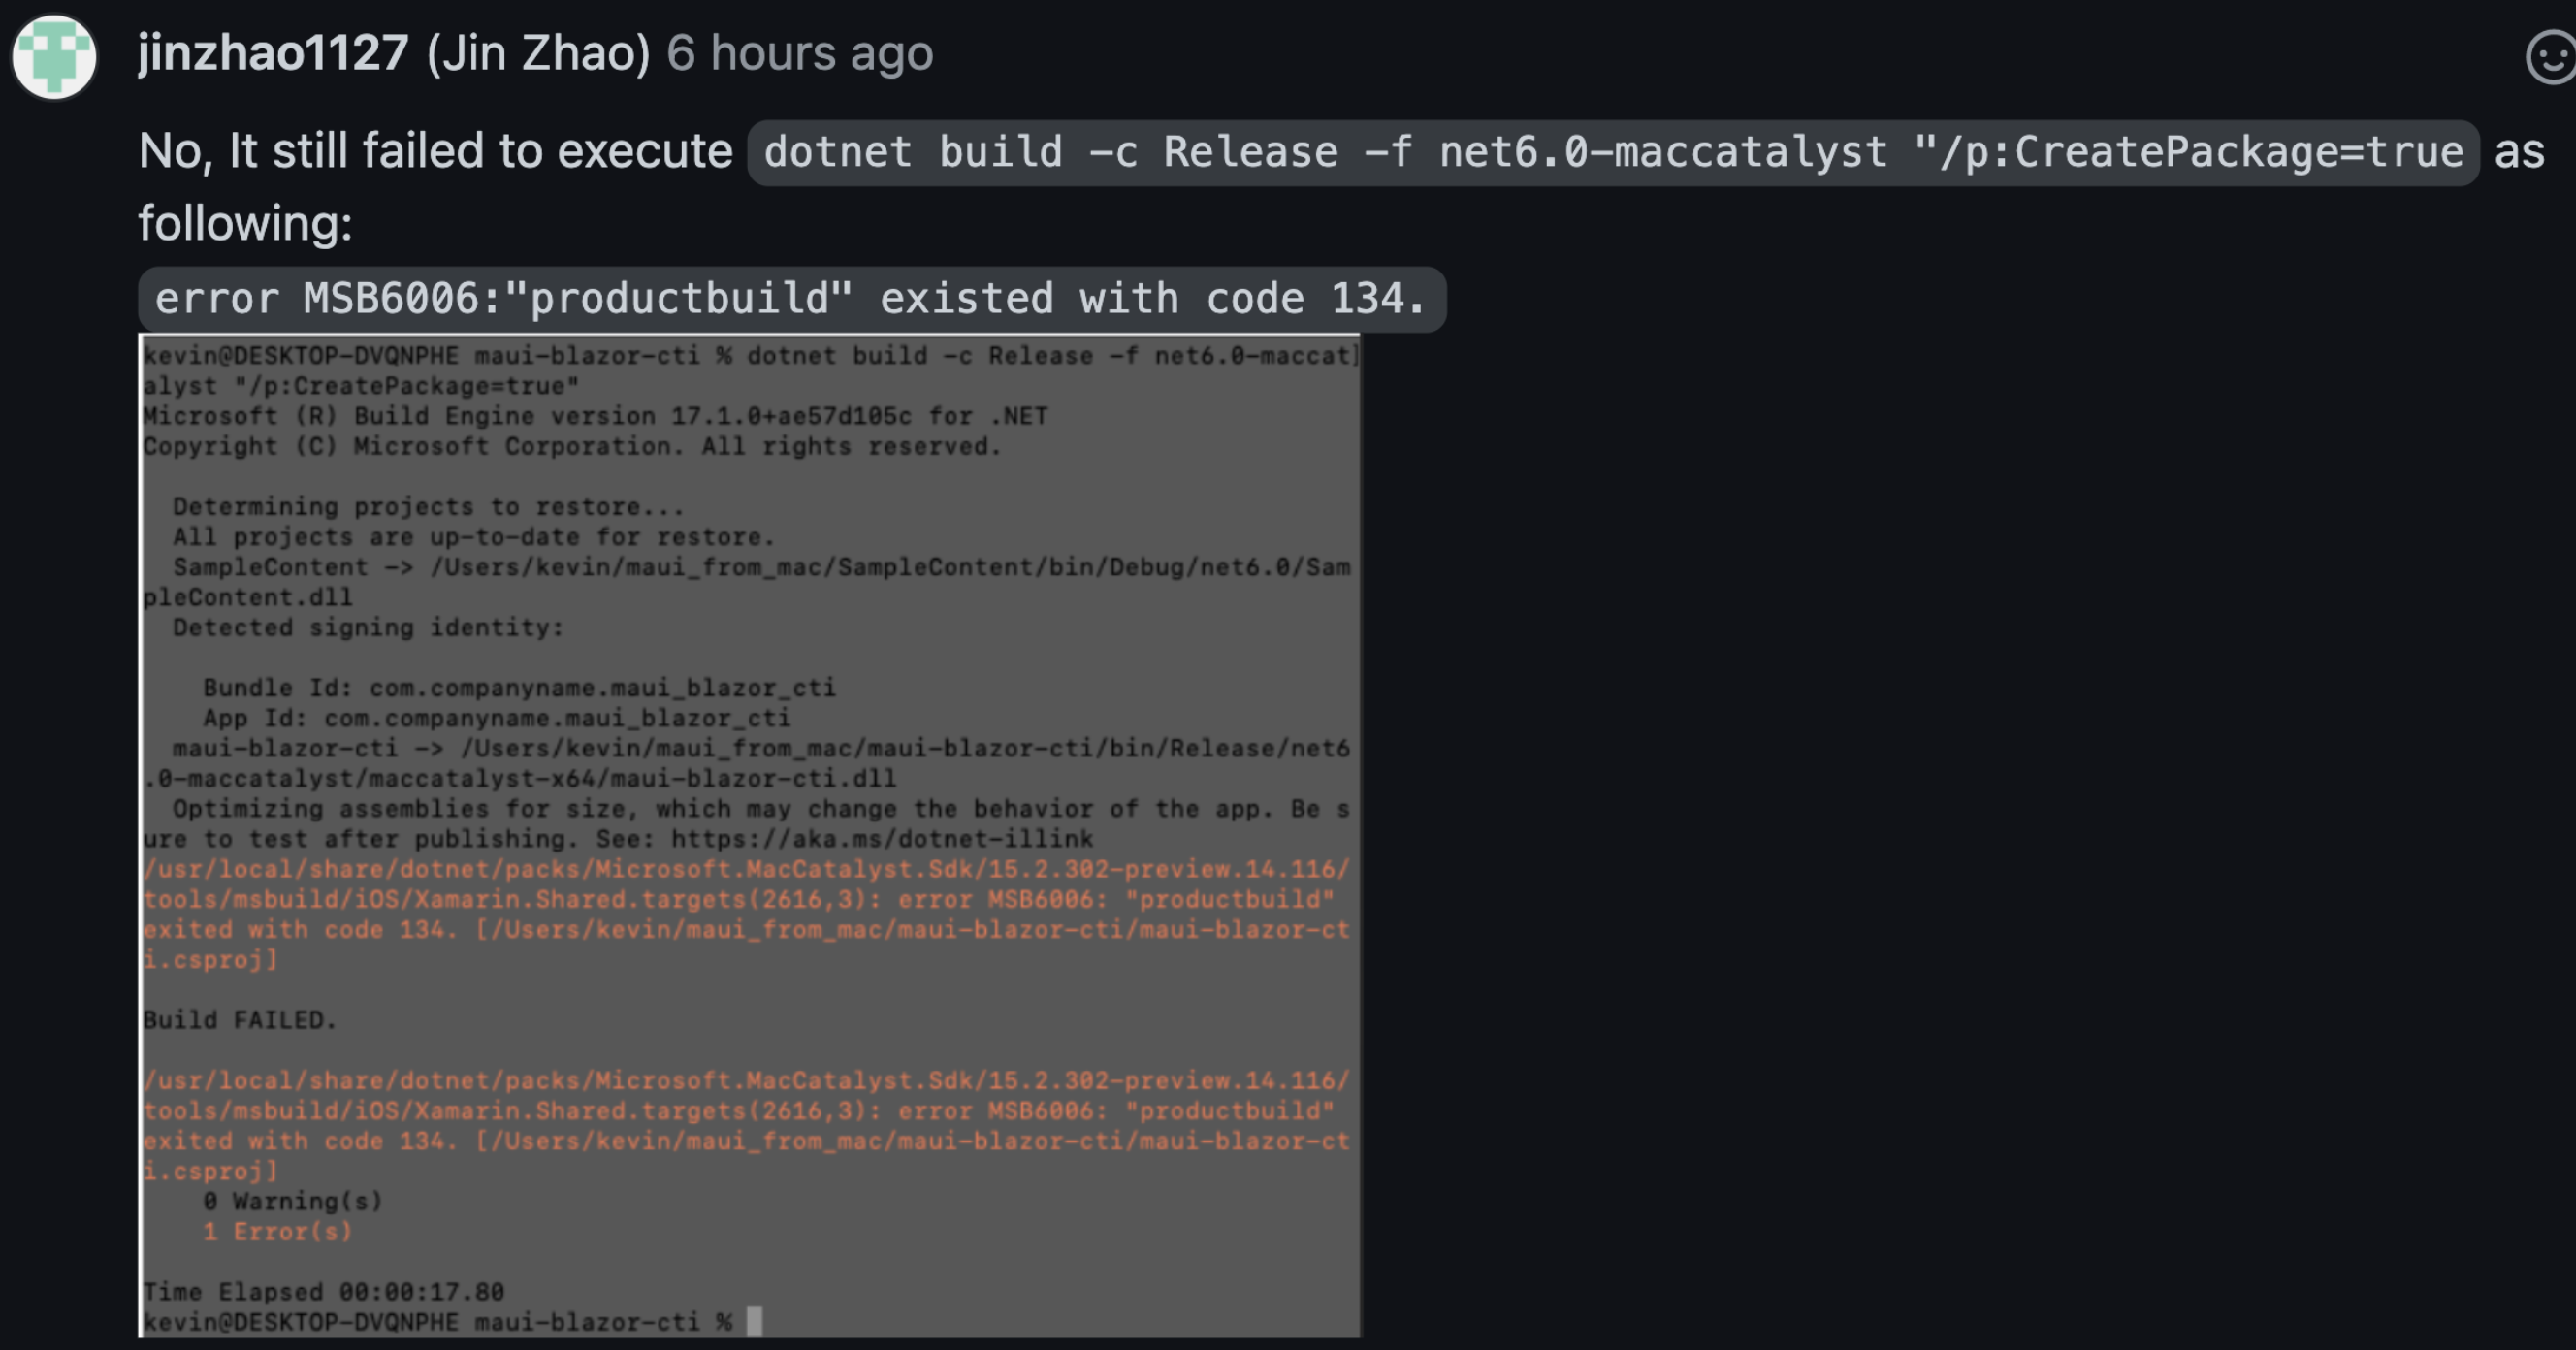Select the red "1 Error(s)" text

(x=277, y=1232)
